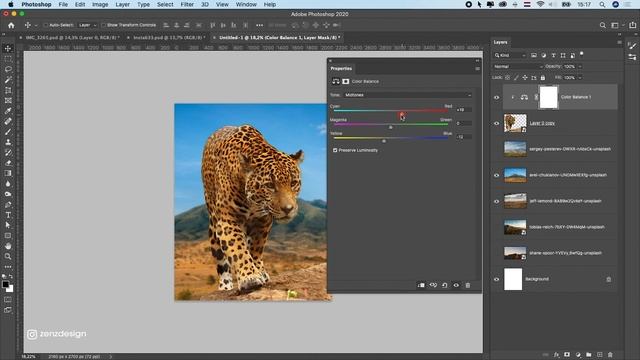Add a layer mask from Layers footer
This screenshot has width=640, height=360.
click(567, 355)
